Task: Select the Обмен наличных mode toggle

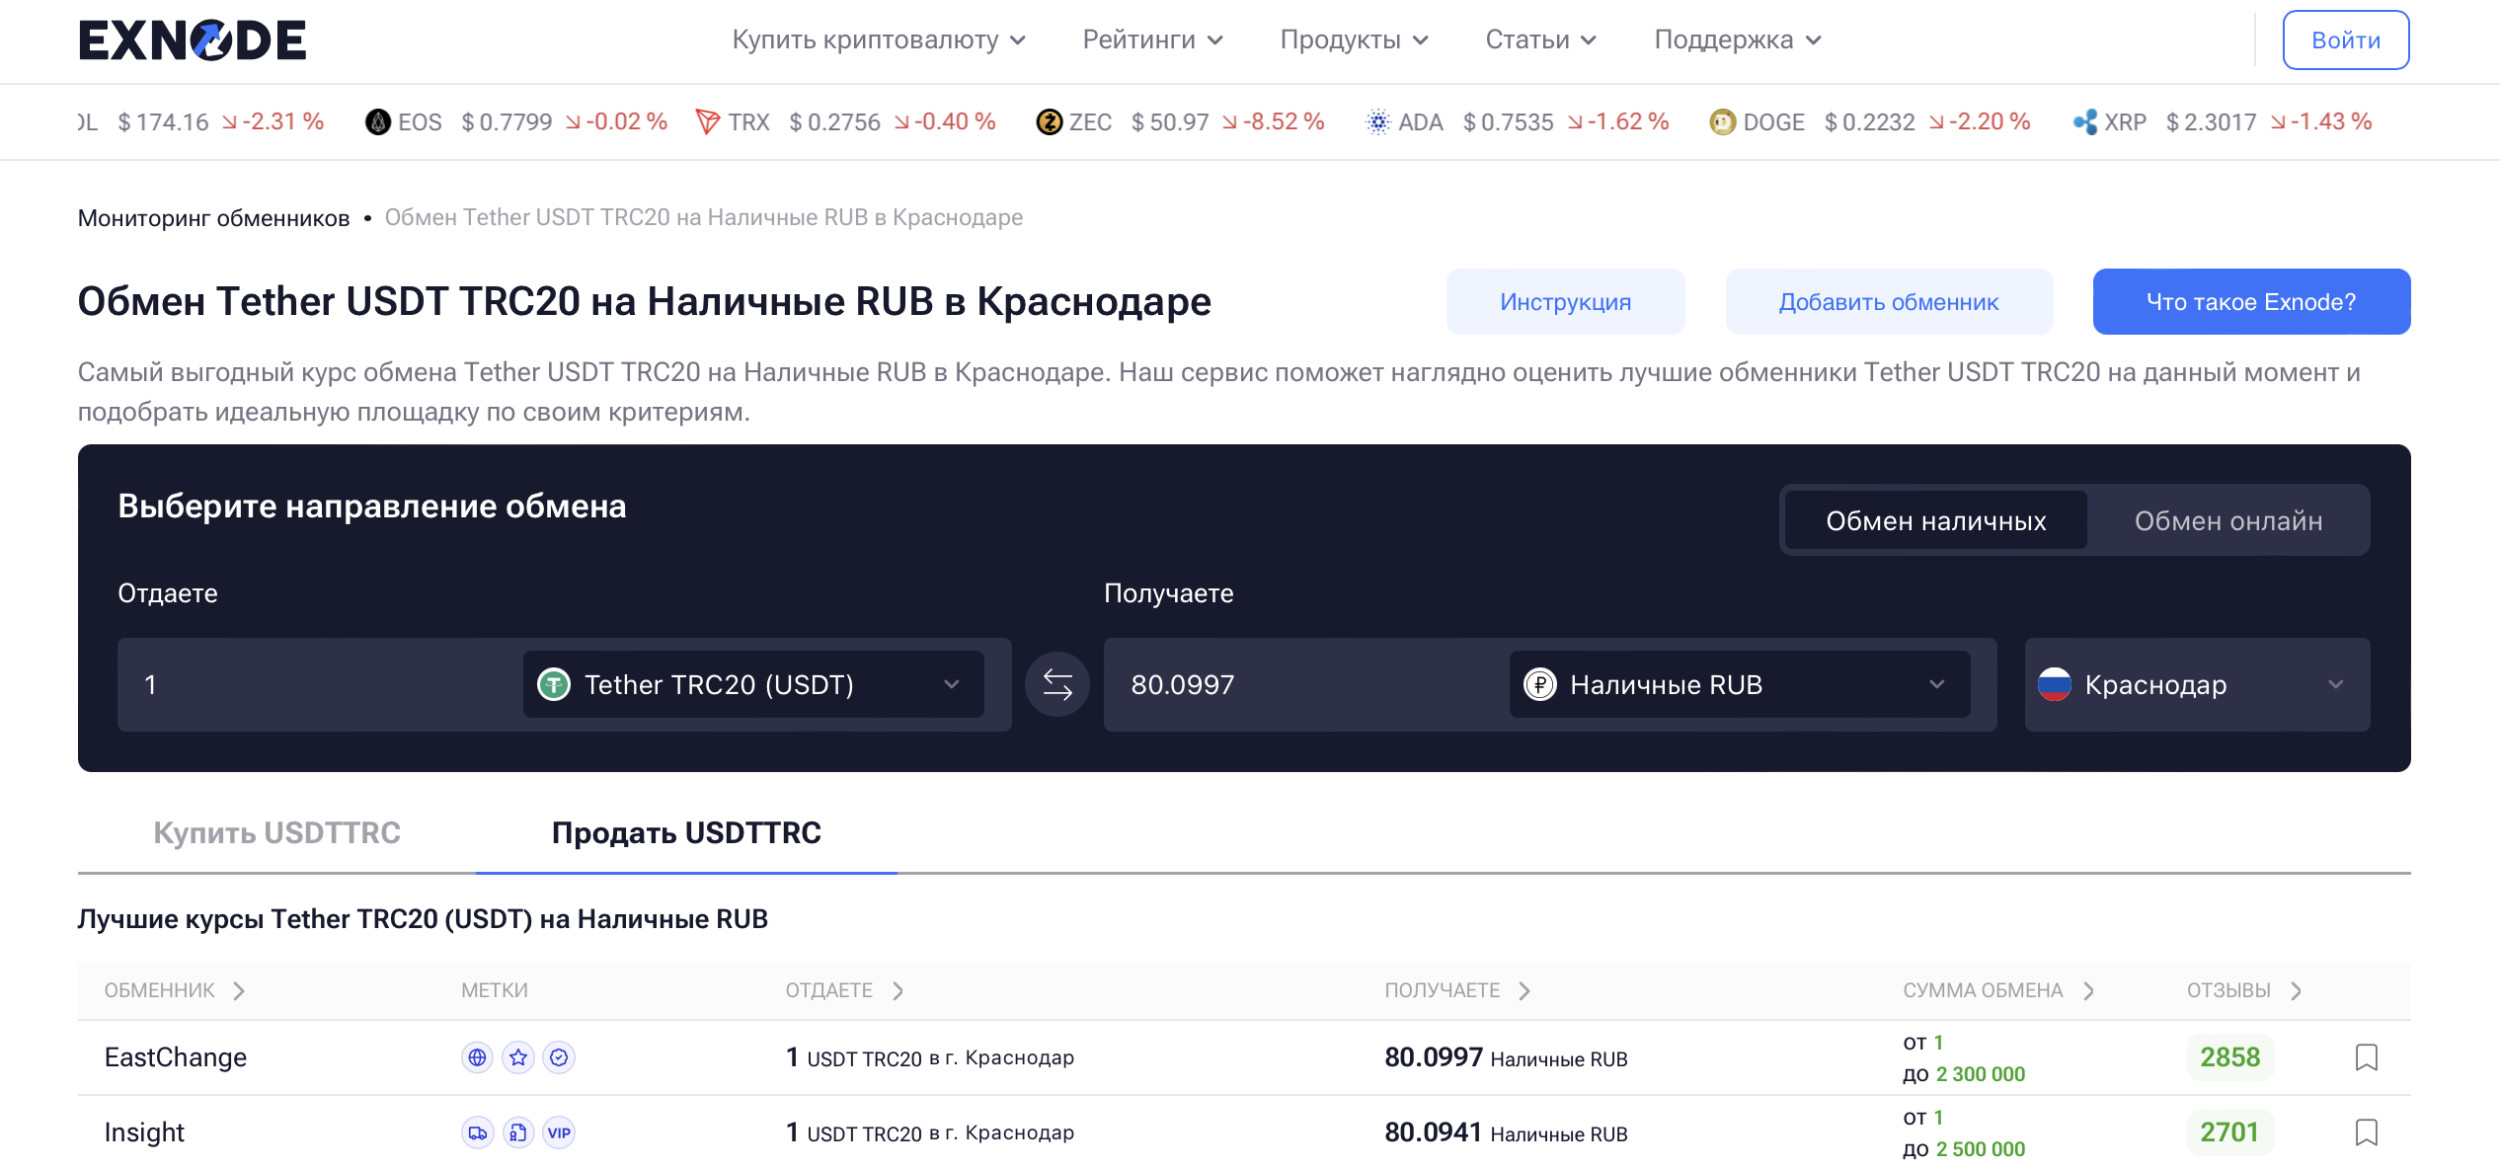Action: point(1935,521)
